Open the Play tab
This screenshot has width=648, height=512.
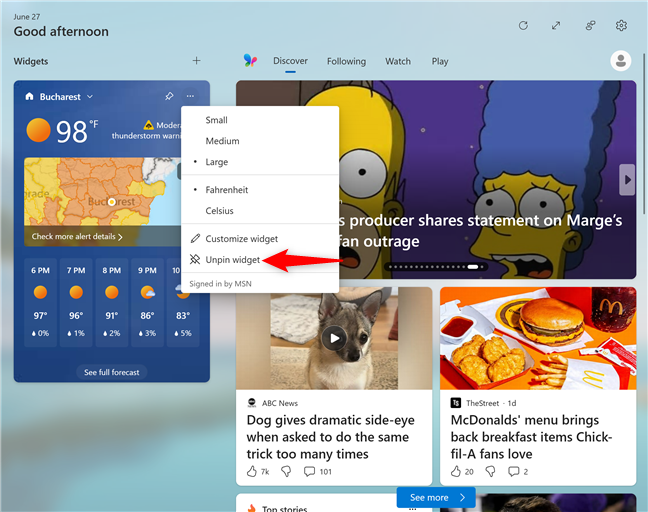tap(440, 61)
